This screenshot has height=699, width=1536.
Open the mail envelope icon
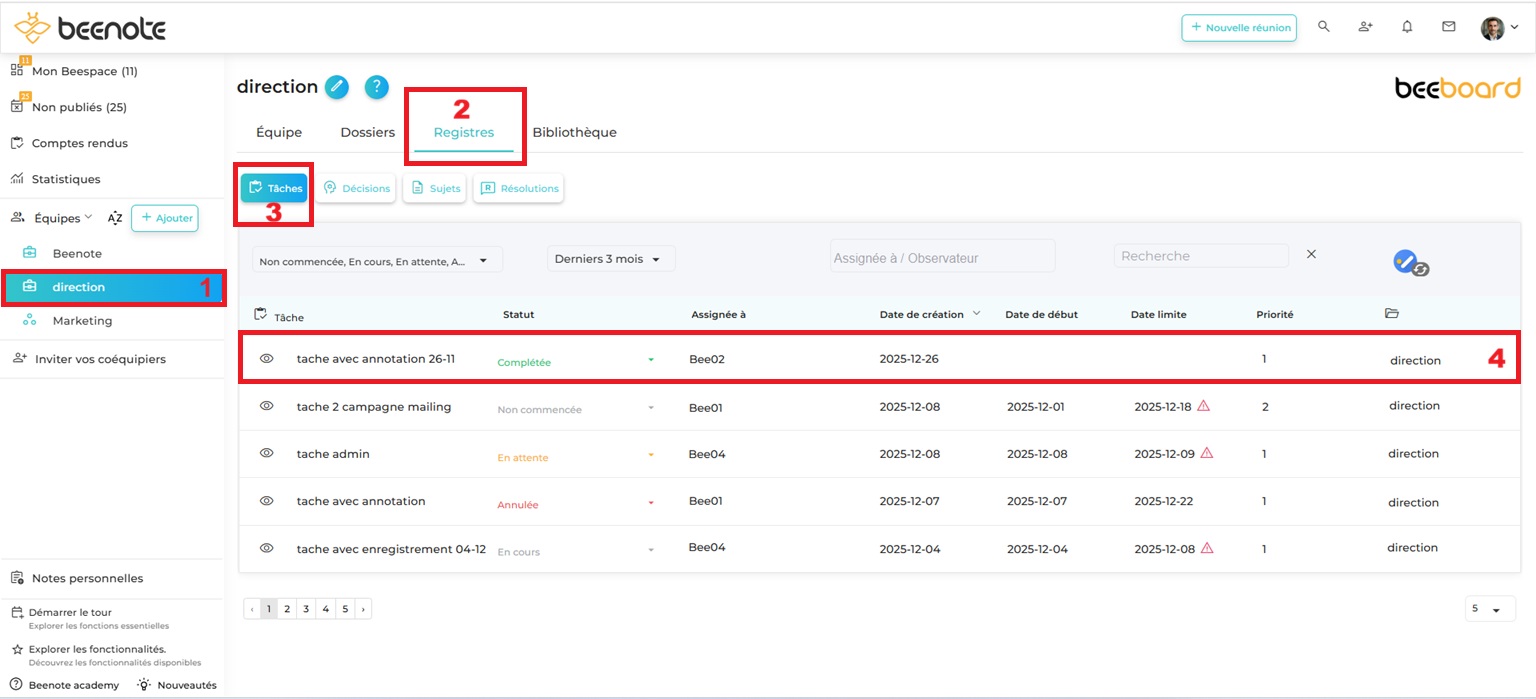tap(1448, 27)
